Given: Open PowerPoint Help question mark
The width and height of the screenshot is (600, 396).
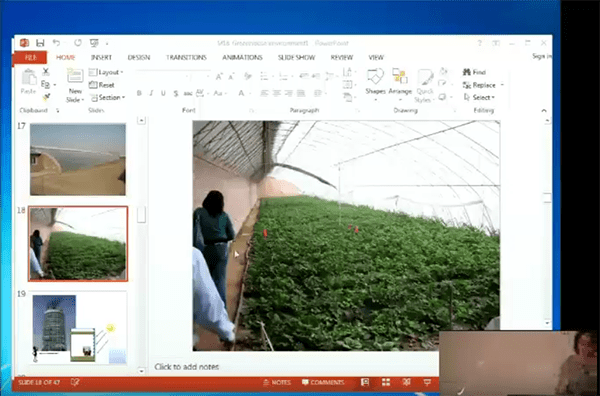Looking at the screenshot, I should pos(479,43).
